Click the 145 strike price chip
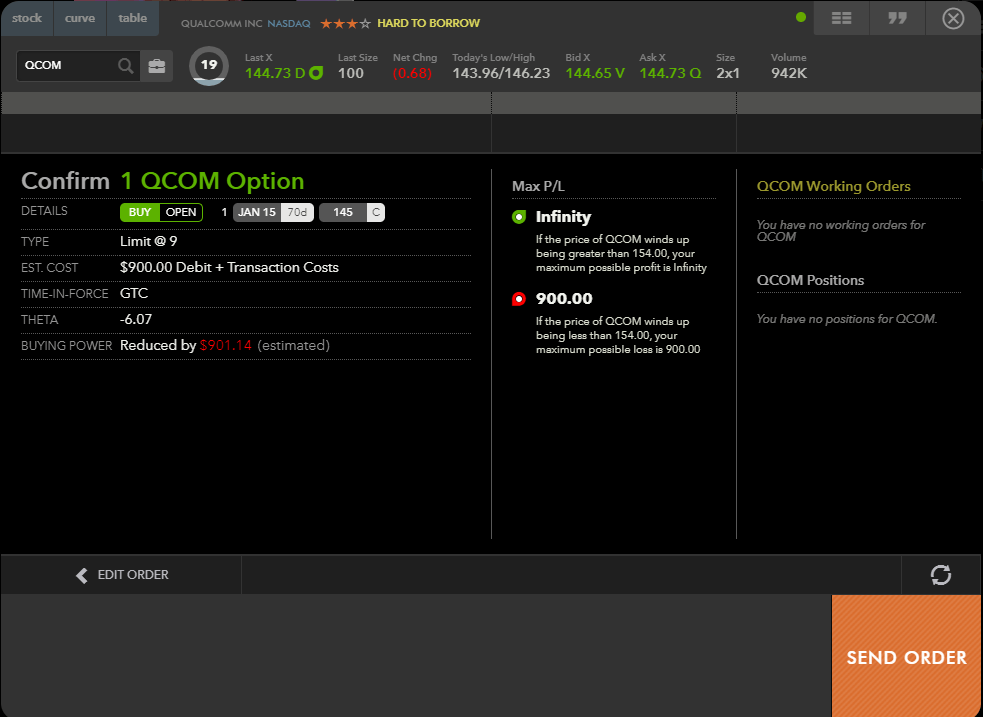This screenshot has width=983, height=717. tap(343, 212)
